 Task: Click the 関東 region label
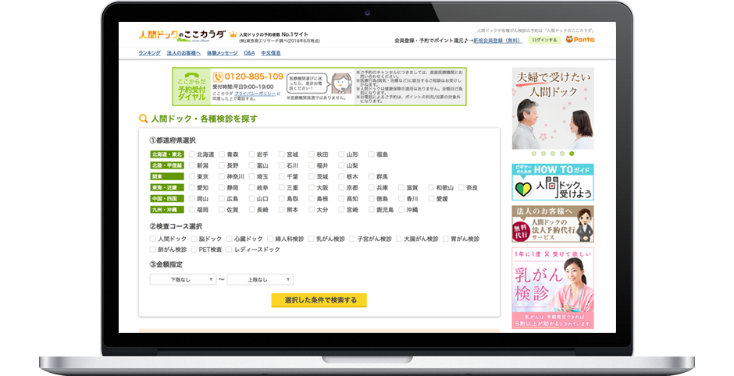tap(167, 177)
